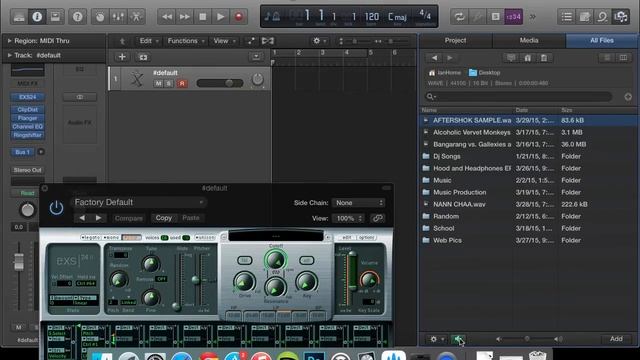Start recording with the Record button
Screen dimensions: 640x360
pyautogui.click(x=238, y=17)
